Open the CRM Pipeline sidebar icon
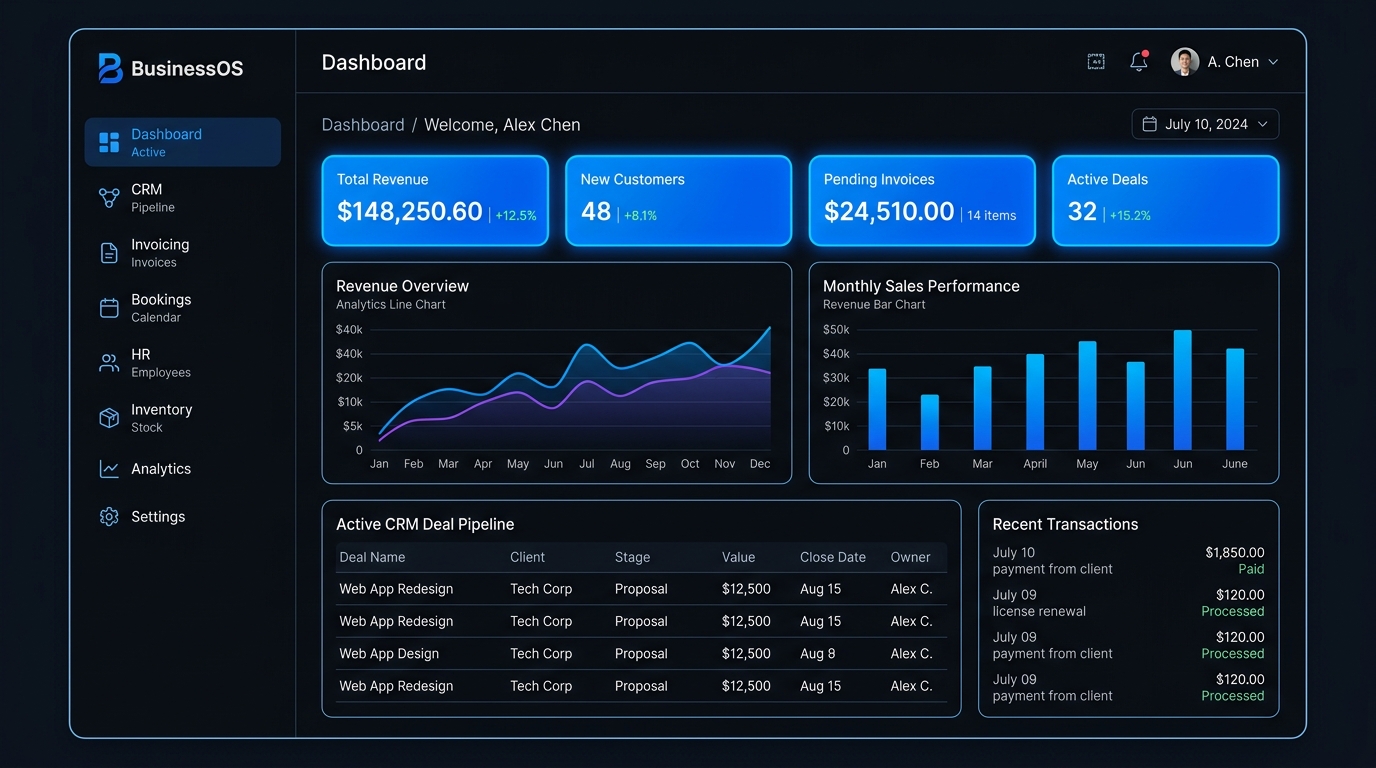The width and height of the screenshot is (1376, 768). (x=109, y=197)
